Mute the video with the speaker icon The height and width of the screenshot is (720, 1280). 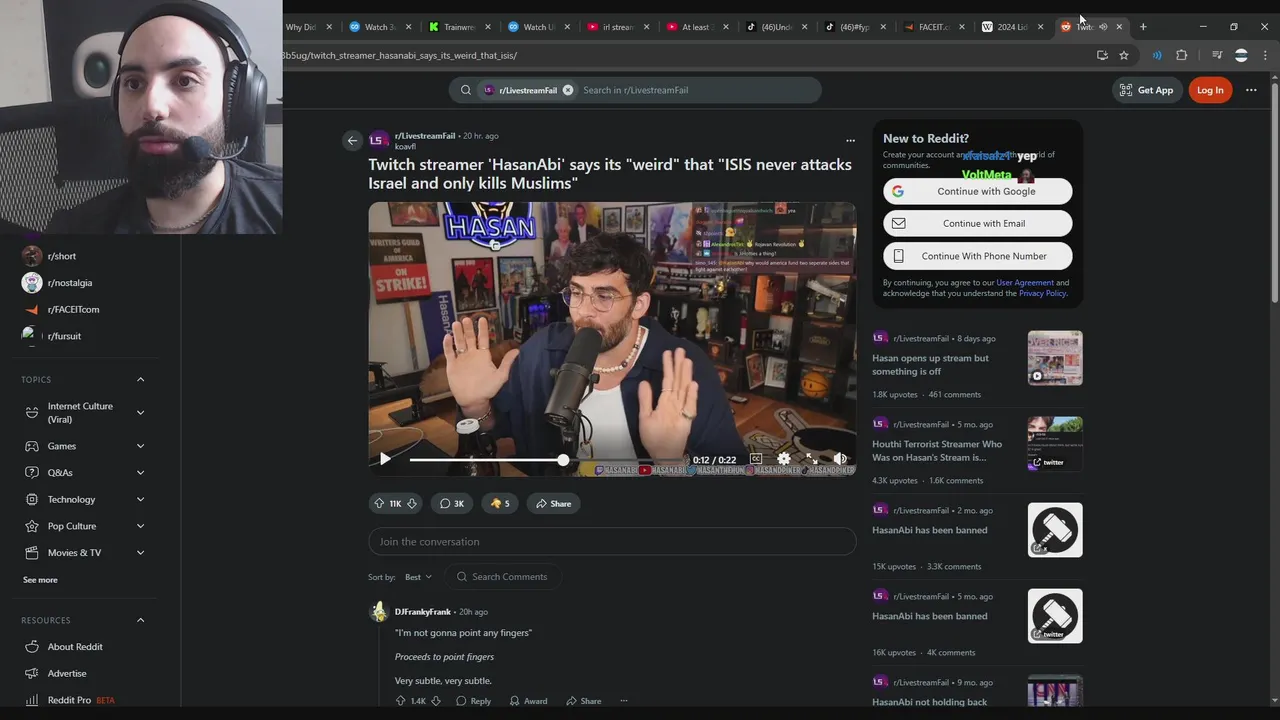click(x=840, y=459)
